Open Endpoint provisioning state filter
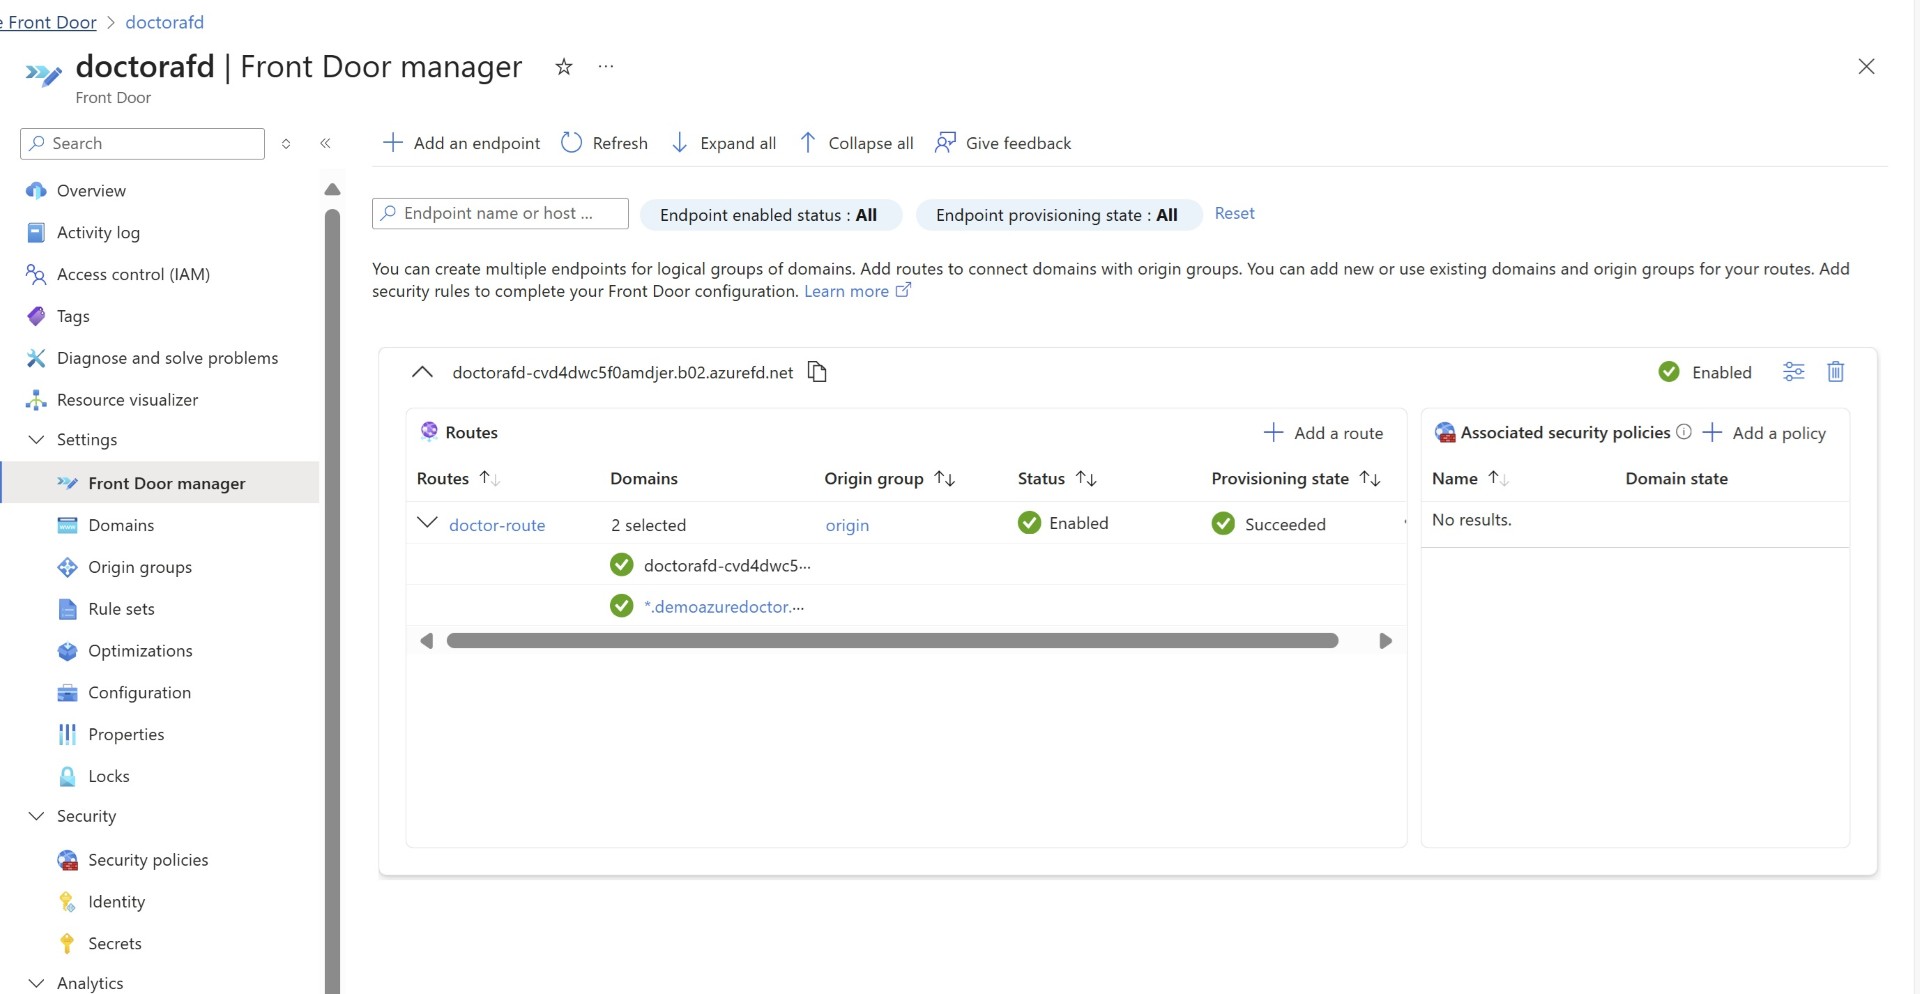Image resolution: width=1920 pixels, height=994 pixels. 1058,215
